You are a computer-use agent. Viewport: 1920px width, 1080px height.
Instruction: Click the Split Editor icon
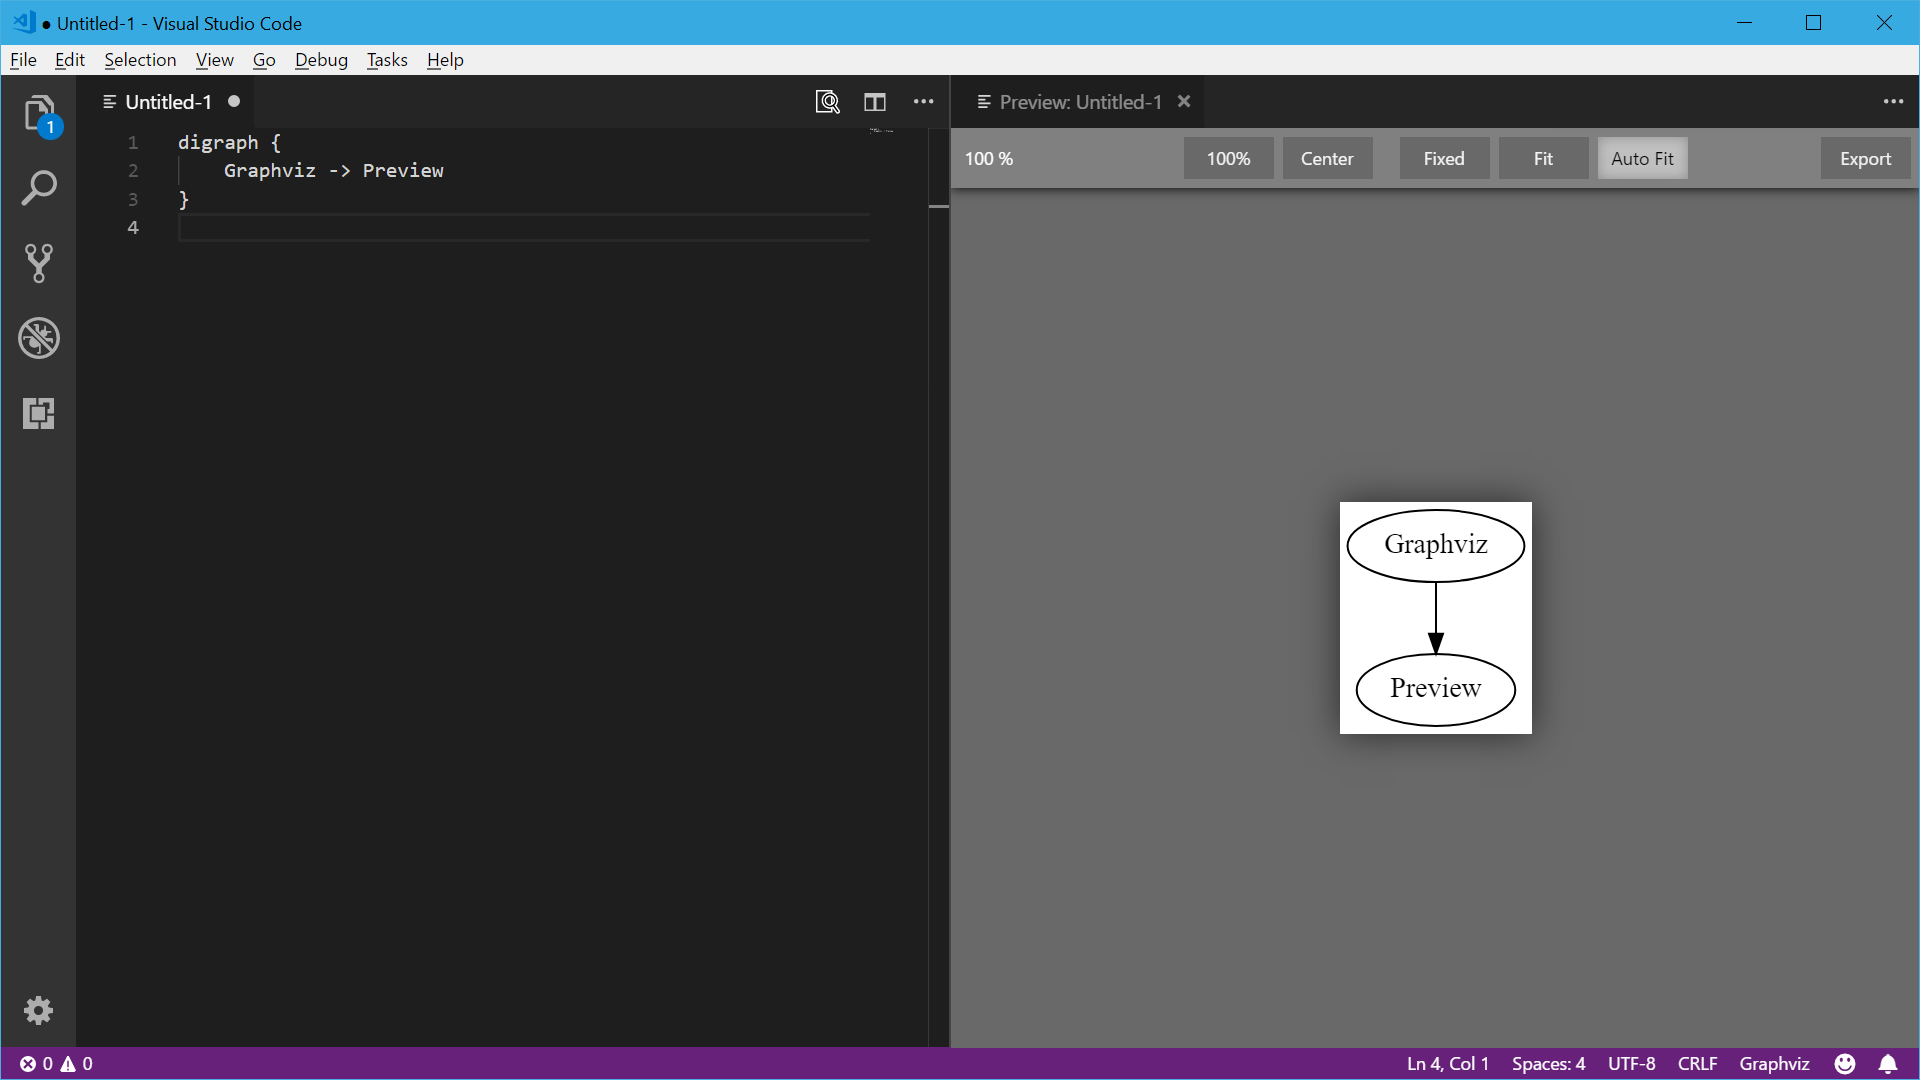[x=875, y=102]
